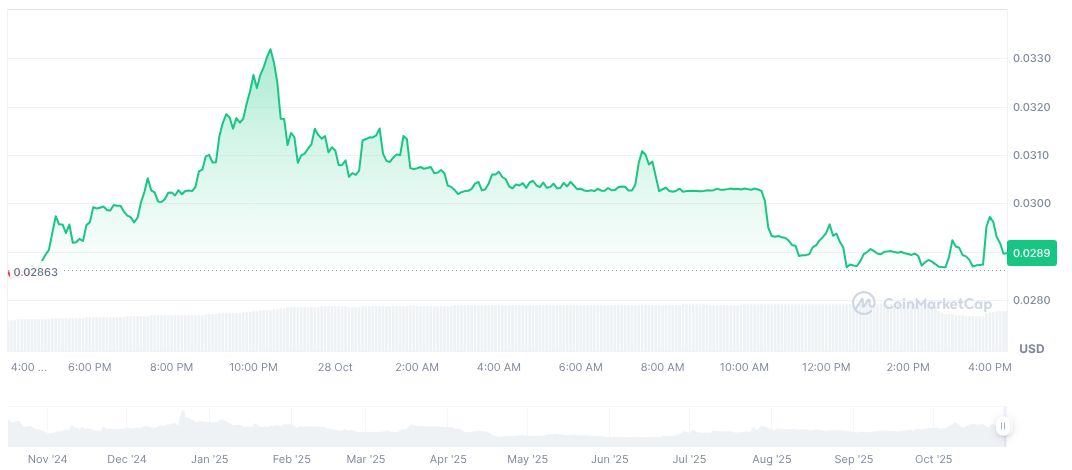This screenshot has height=470, width=1072.
Task: Click the green 0.0289 current price tag
Action: click(1031, 253)
